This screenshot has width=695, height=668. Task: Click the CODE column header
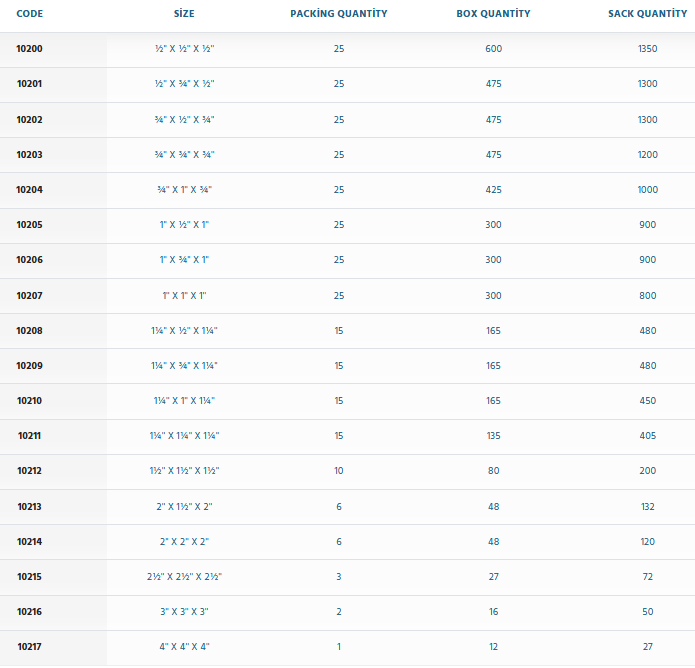click(30, 14)
